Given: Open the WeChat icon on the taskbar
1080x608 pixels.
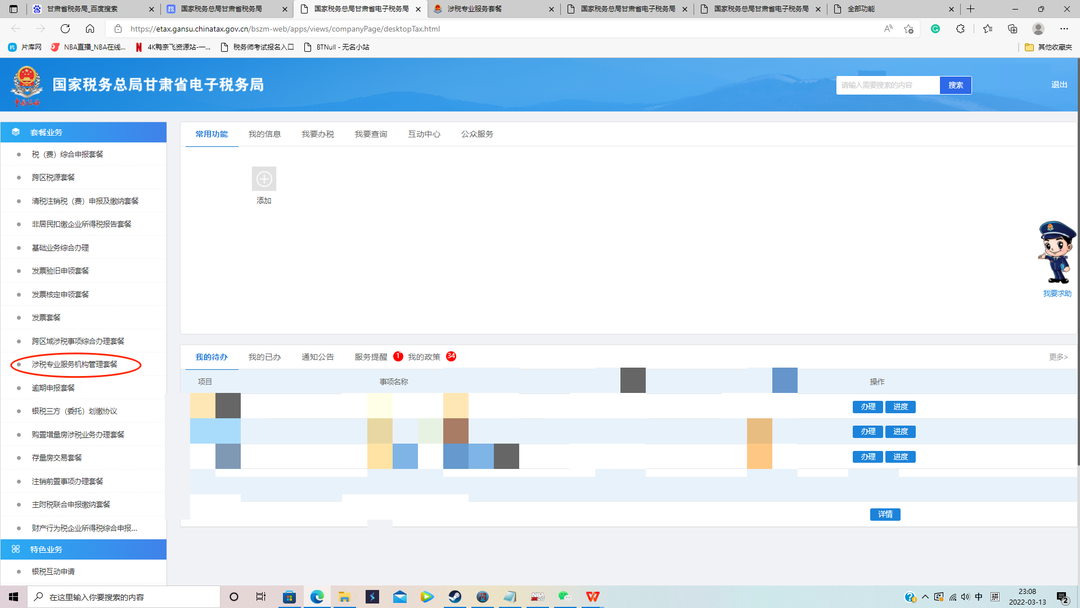Looking at the screenshot, I should (565, 597).
